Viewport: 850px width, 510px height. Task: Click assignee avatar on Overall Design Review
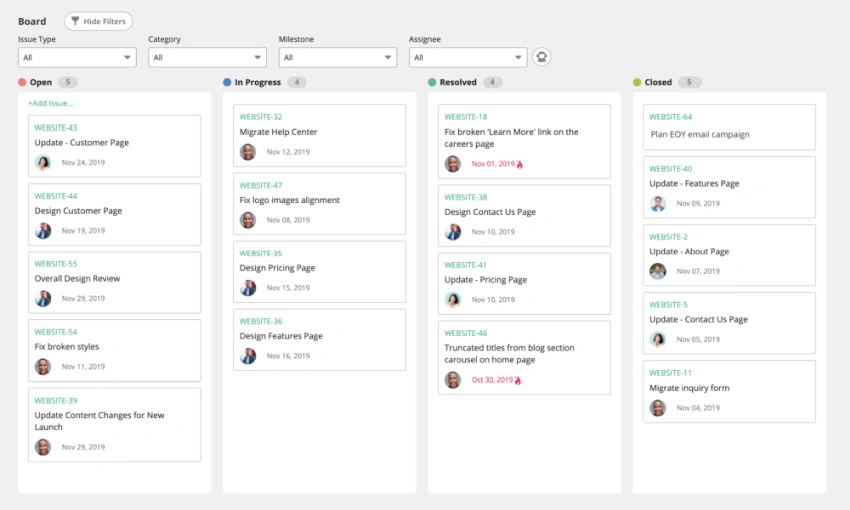point(43,299)
